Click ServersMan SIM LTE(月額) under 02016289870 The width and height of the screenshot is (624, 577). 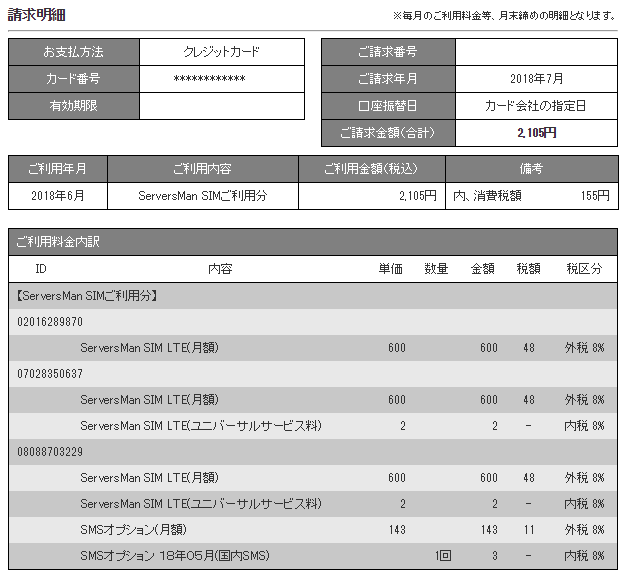[149, 348]
